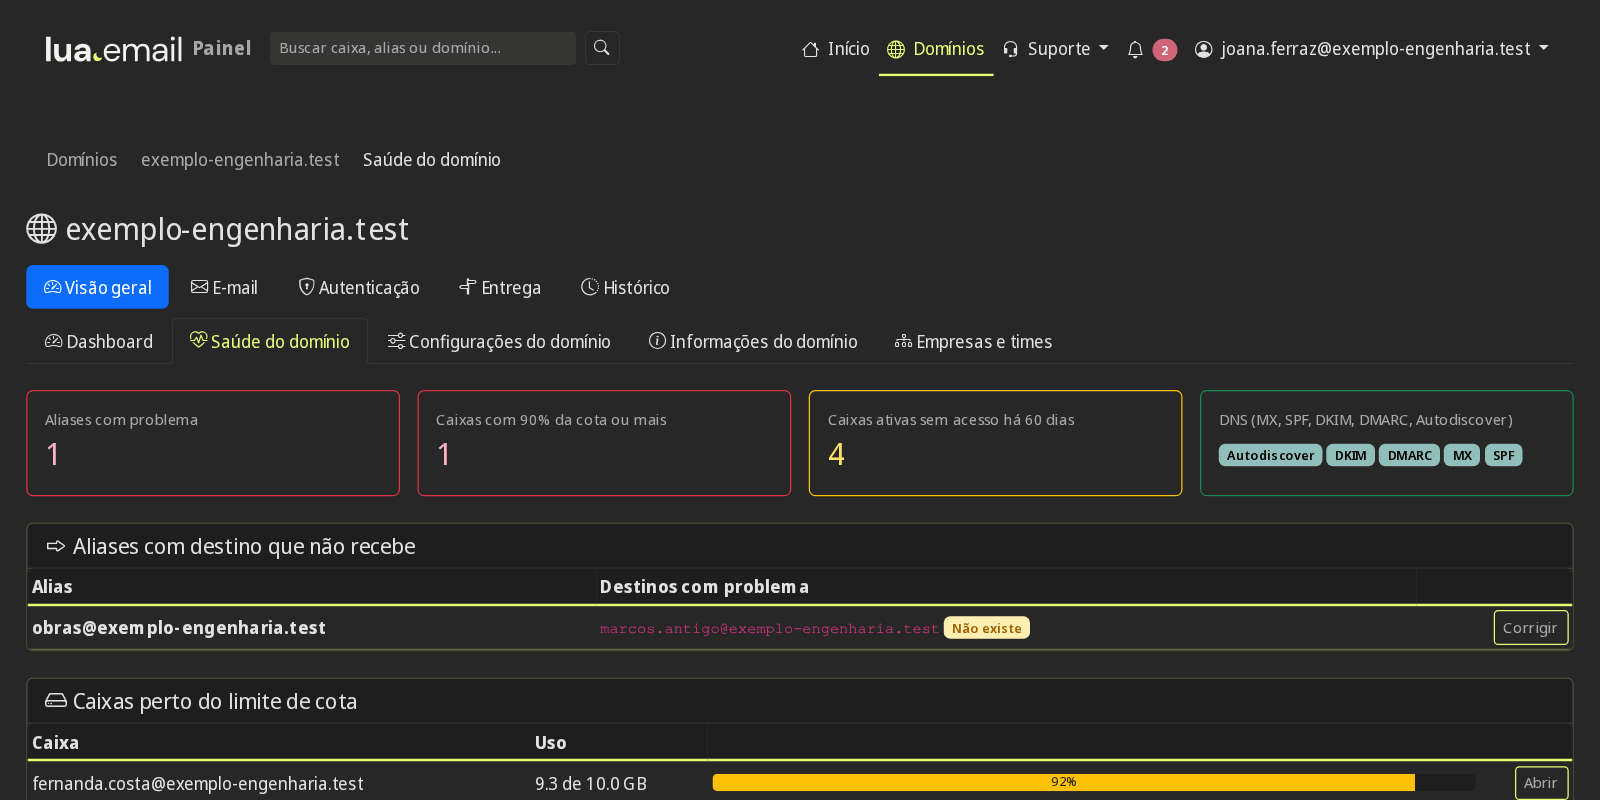Focus the Buscar caixa search field
Screen dimensions: 1600x800
pyautogui.click(x=422, y=48)
